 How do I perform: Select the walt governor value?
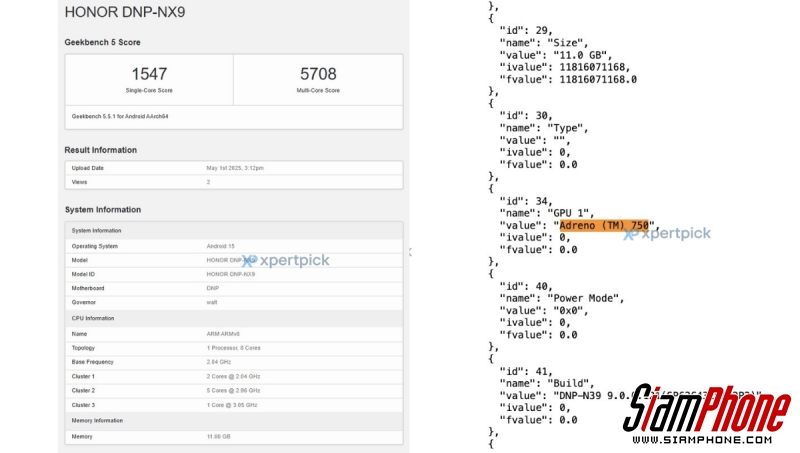[x=212, y=303]
